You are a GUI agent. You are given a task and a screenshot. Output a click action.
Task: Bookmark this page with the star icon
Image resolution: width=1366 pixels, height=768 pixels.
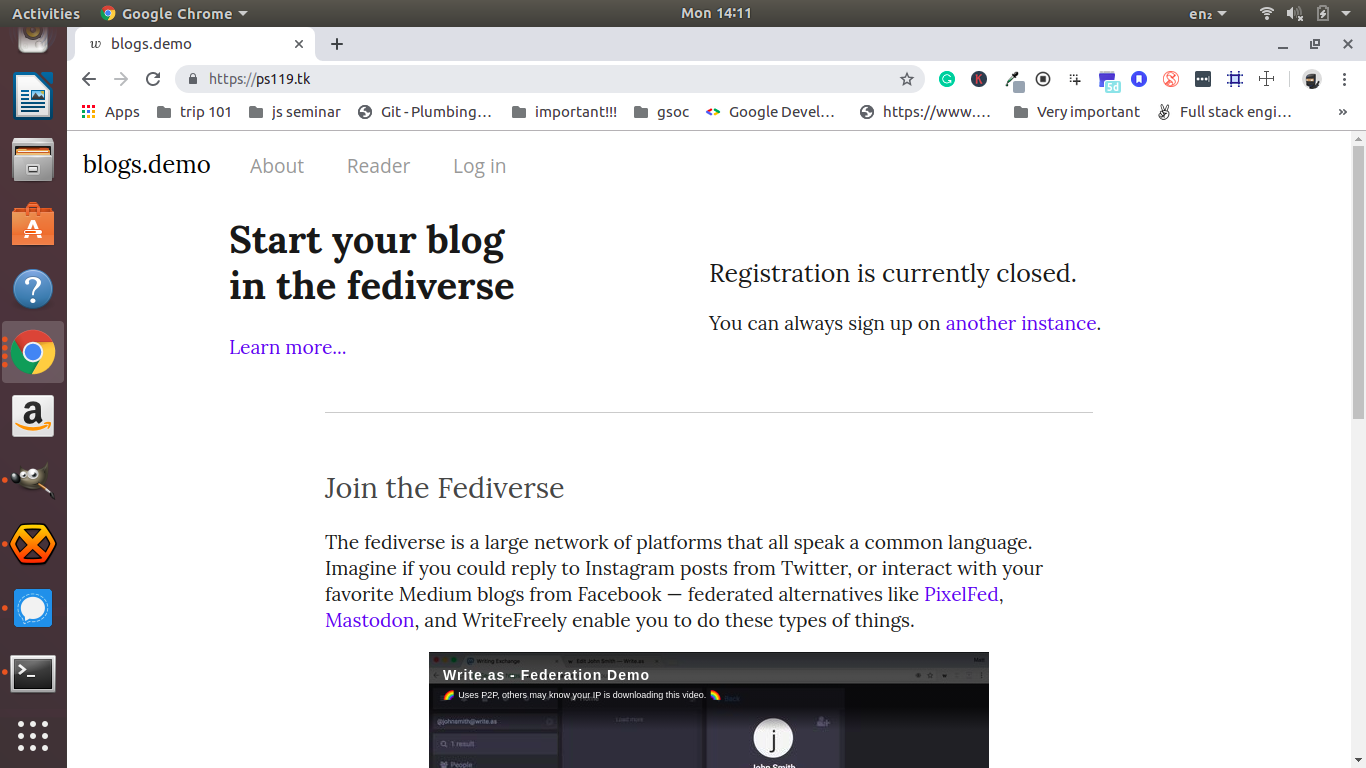pos(907,79)
